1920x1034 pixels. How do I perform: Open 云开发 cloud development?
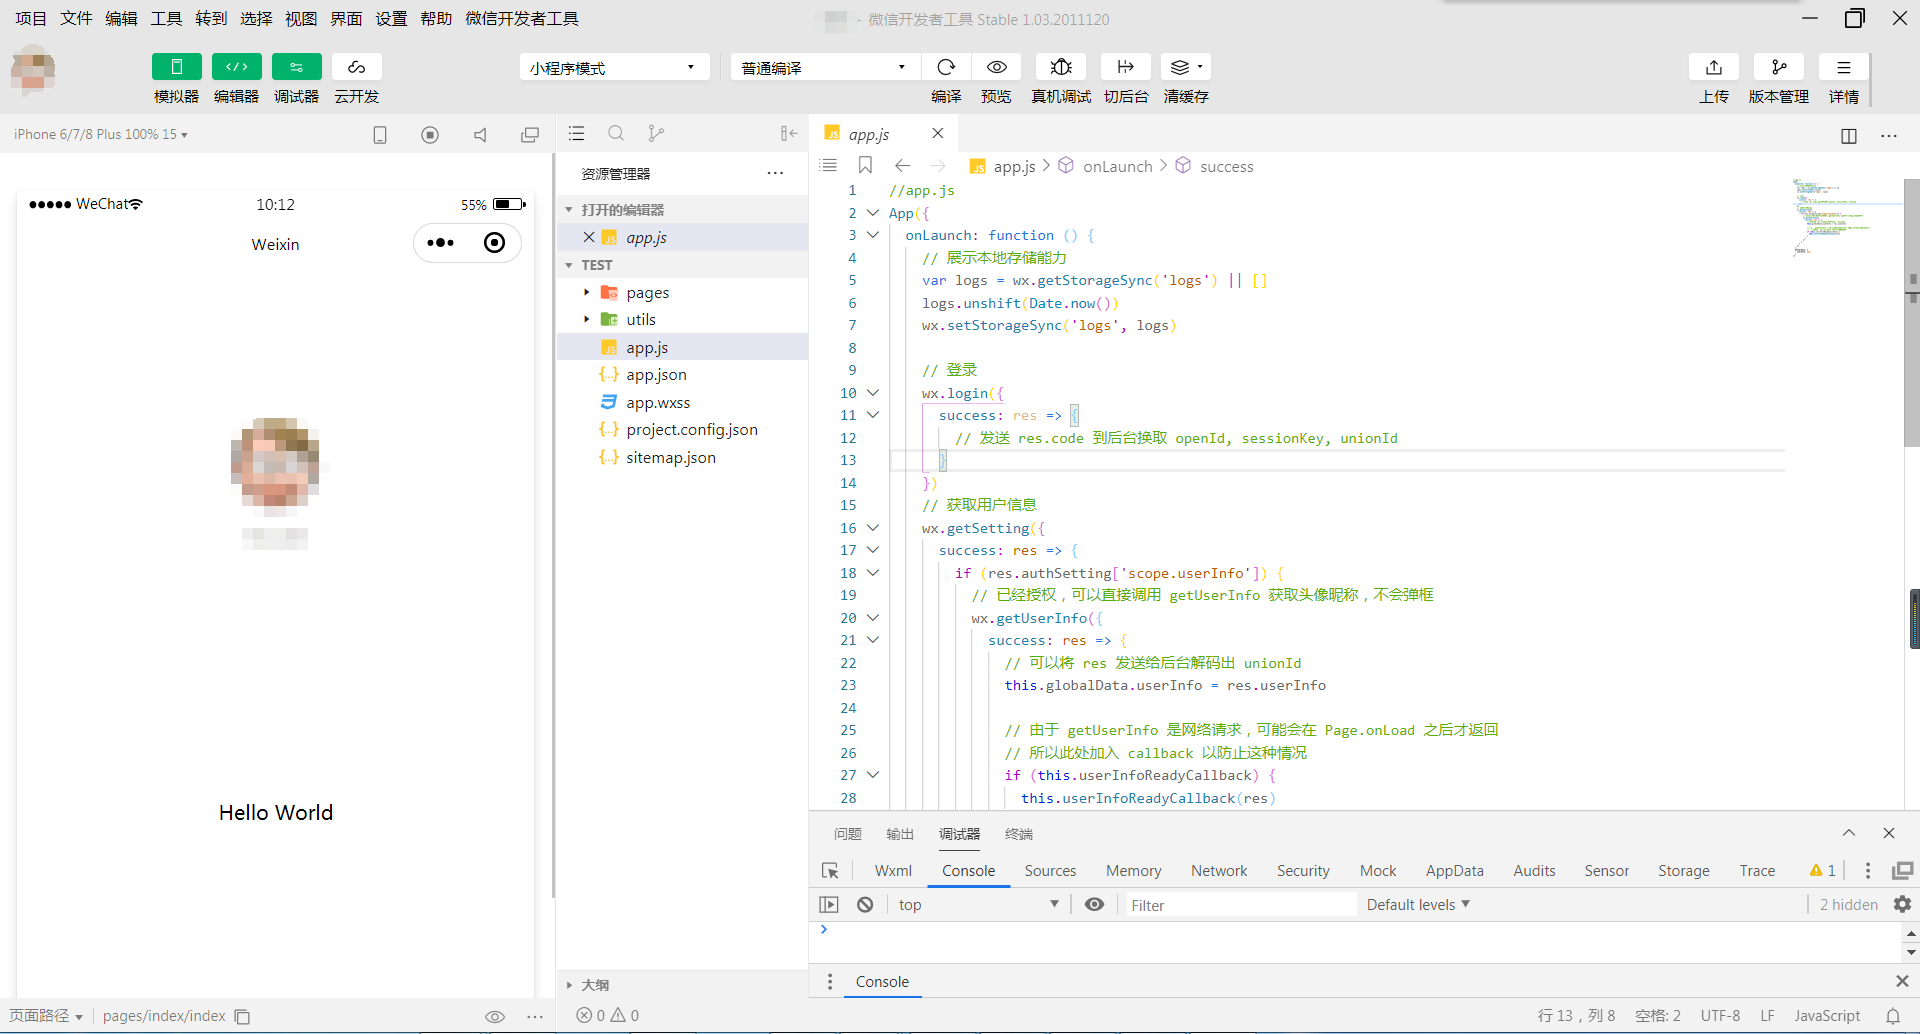(x=356, y=67)
